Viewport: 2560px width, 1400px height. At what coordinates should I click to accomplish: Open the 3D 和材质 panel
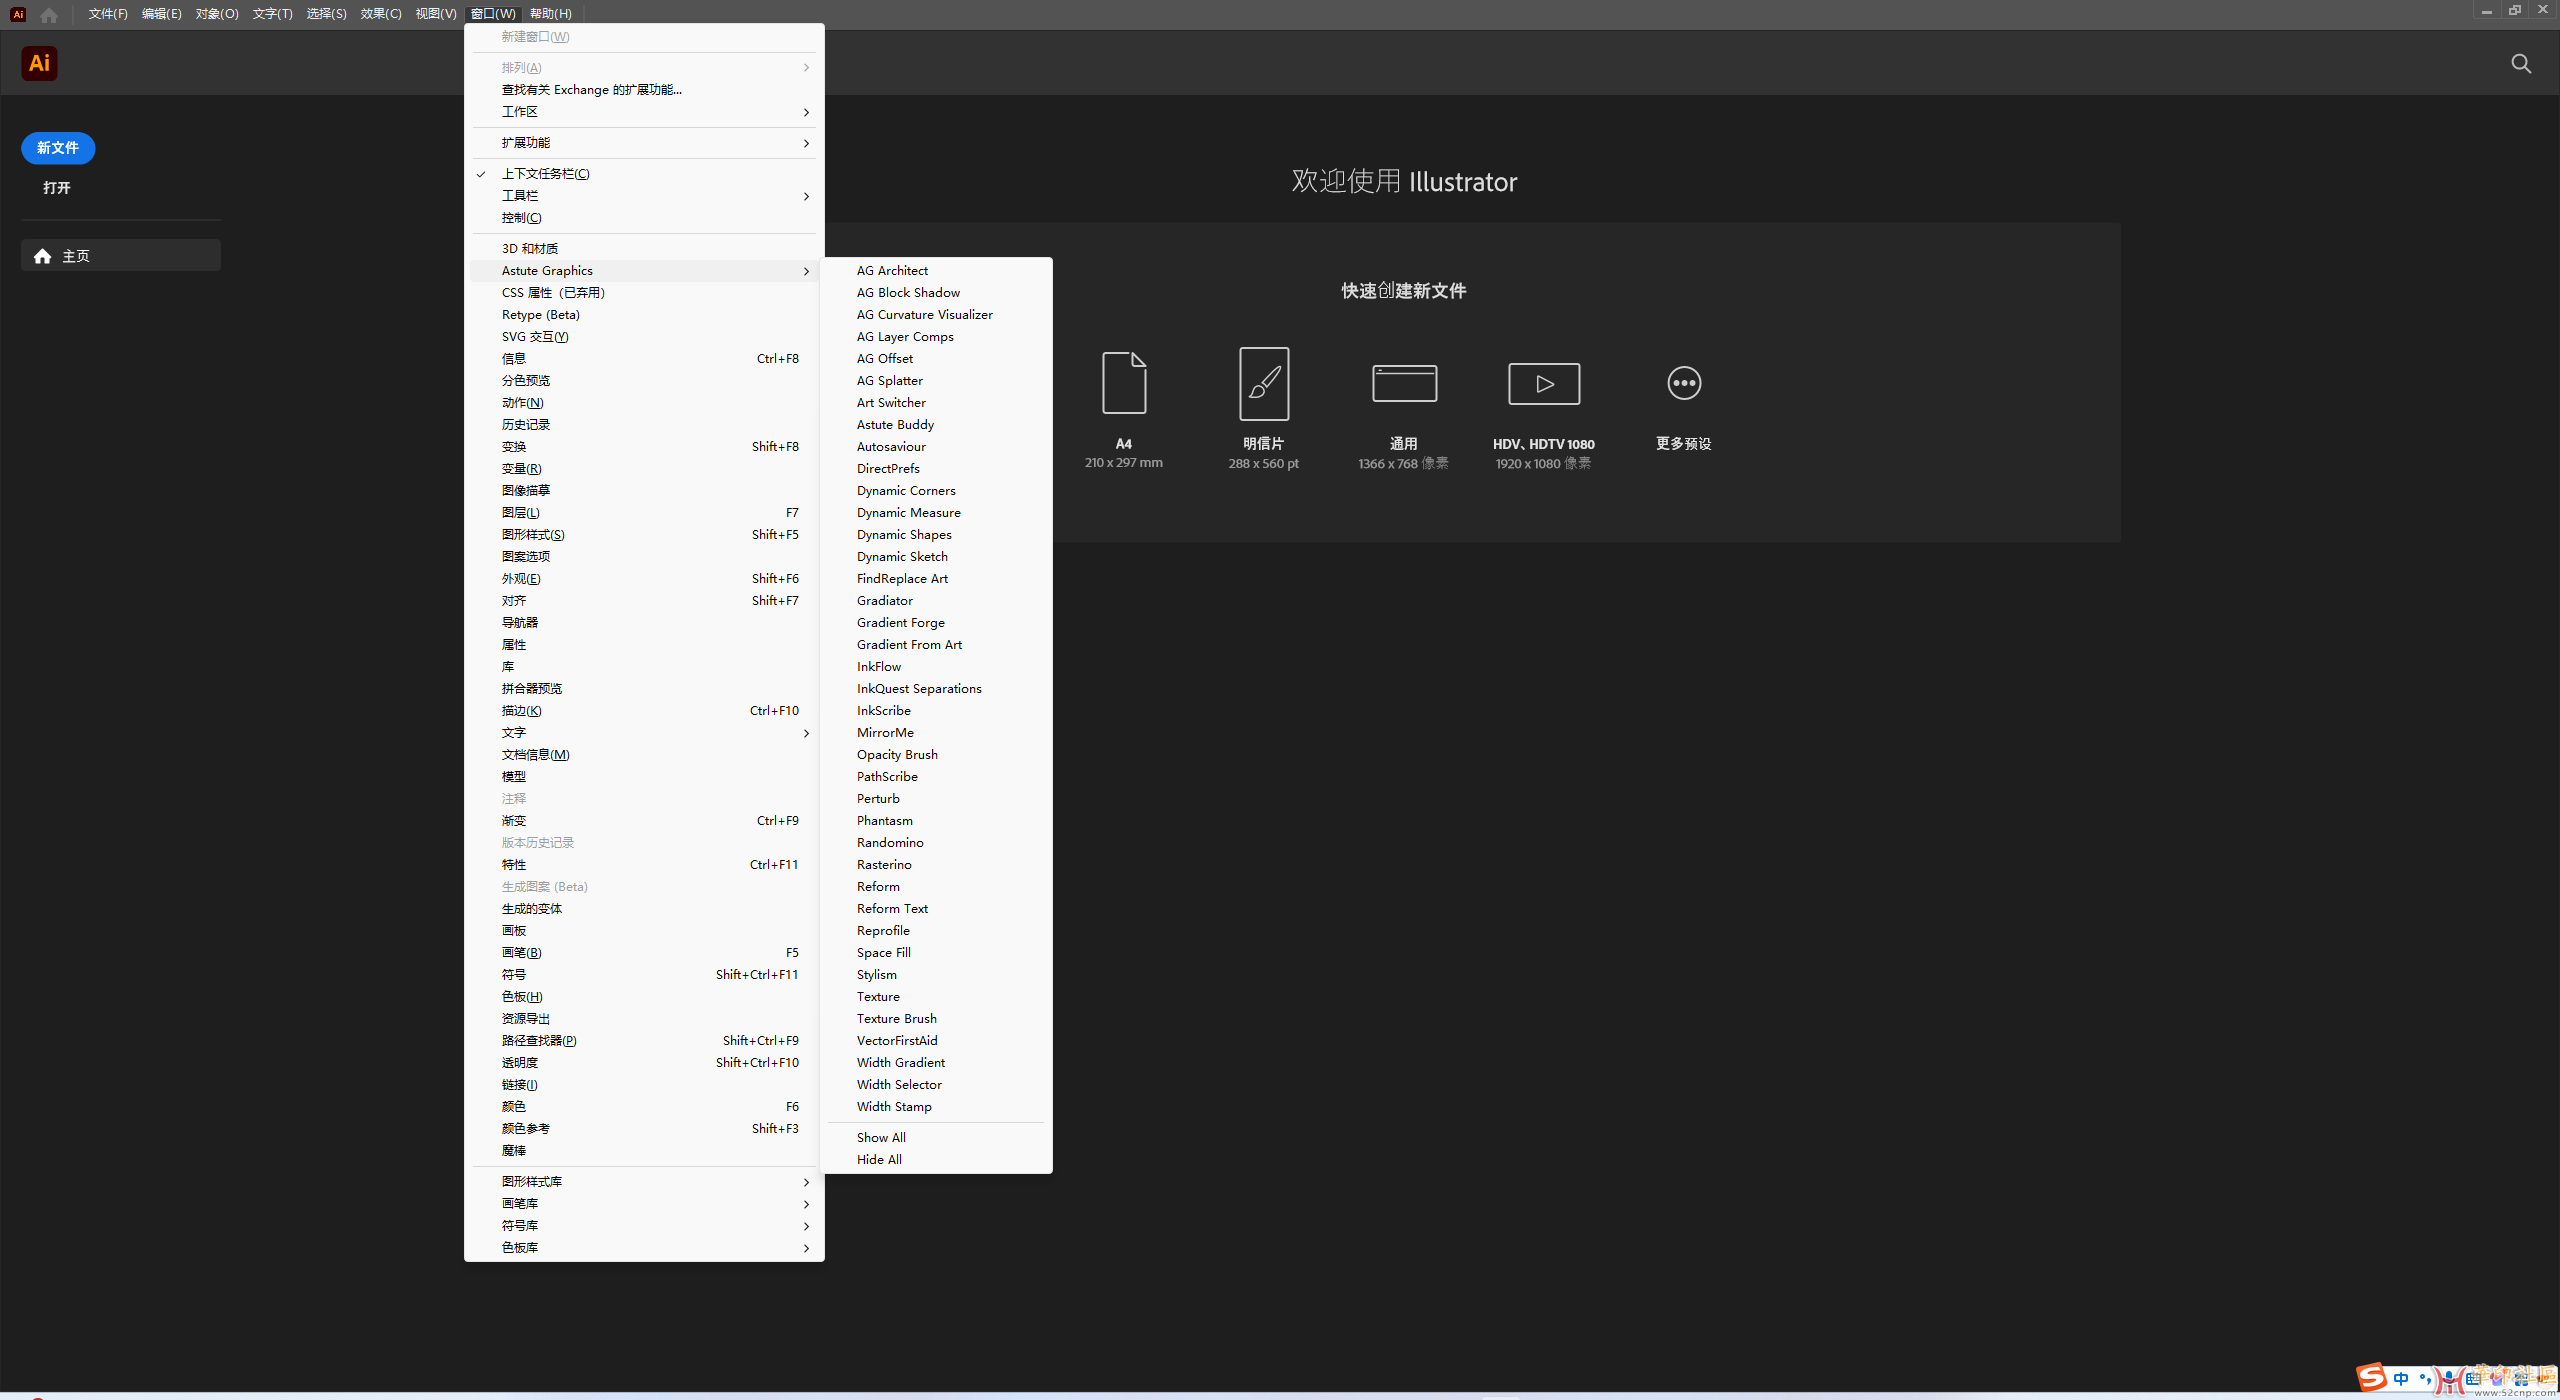(x=644, y=249)
